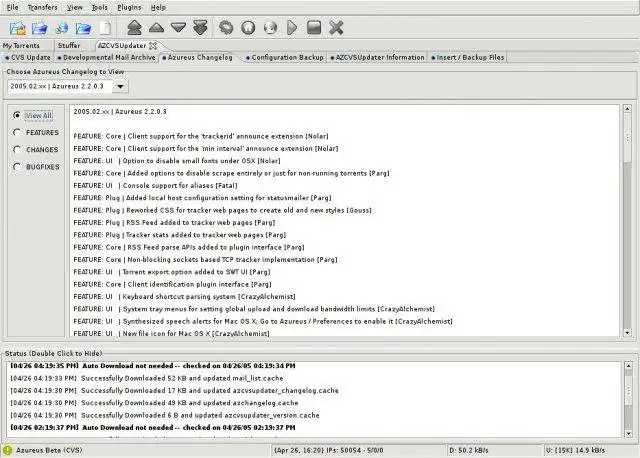The height and width of the screenshot is (458, 640).
Task: Open the View menu
Action: 75,7
